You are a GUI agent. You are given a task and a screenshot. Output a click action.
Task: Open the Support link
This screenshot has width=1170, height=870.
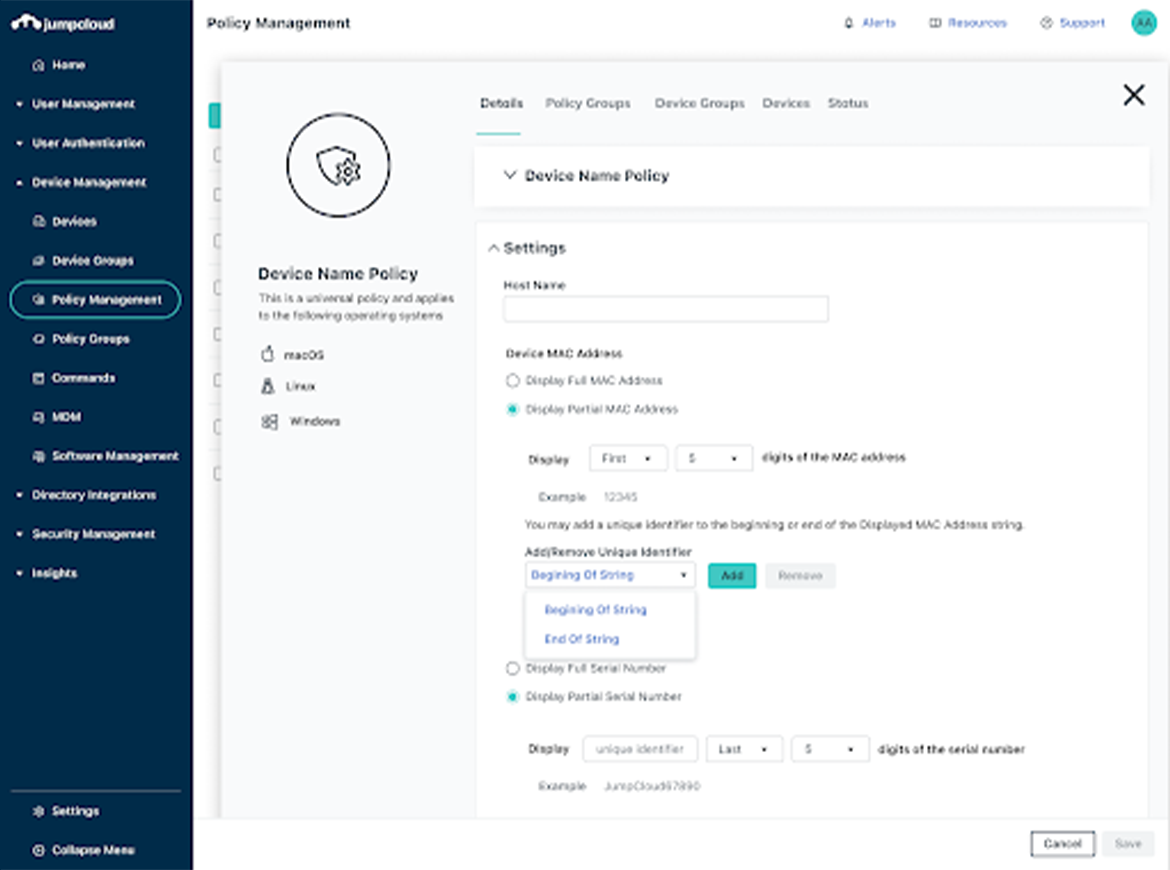[x=1082, y=23]
